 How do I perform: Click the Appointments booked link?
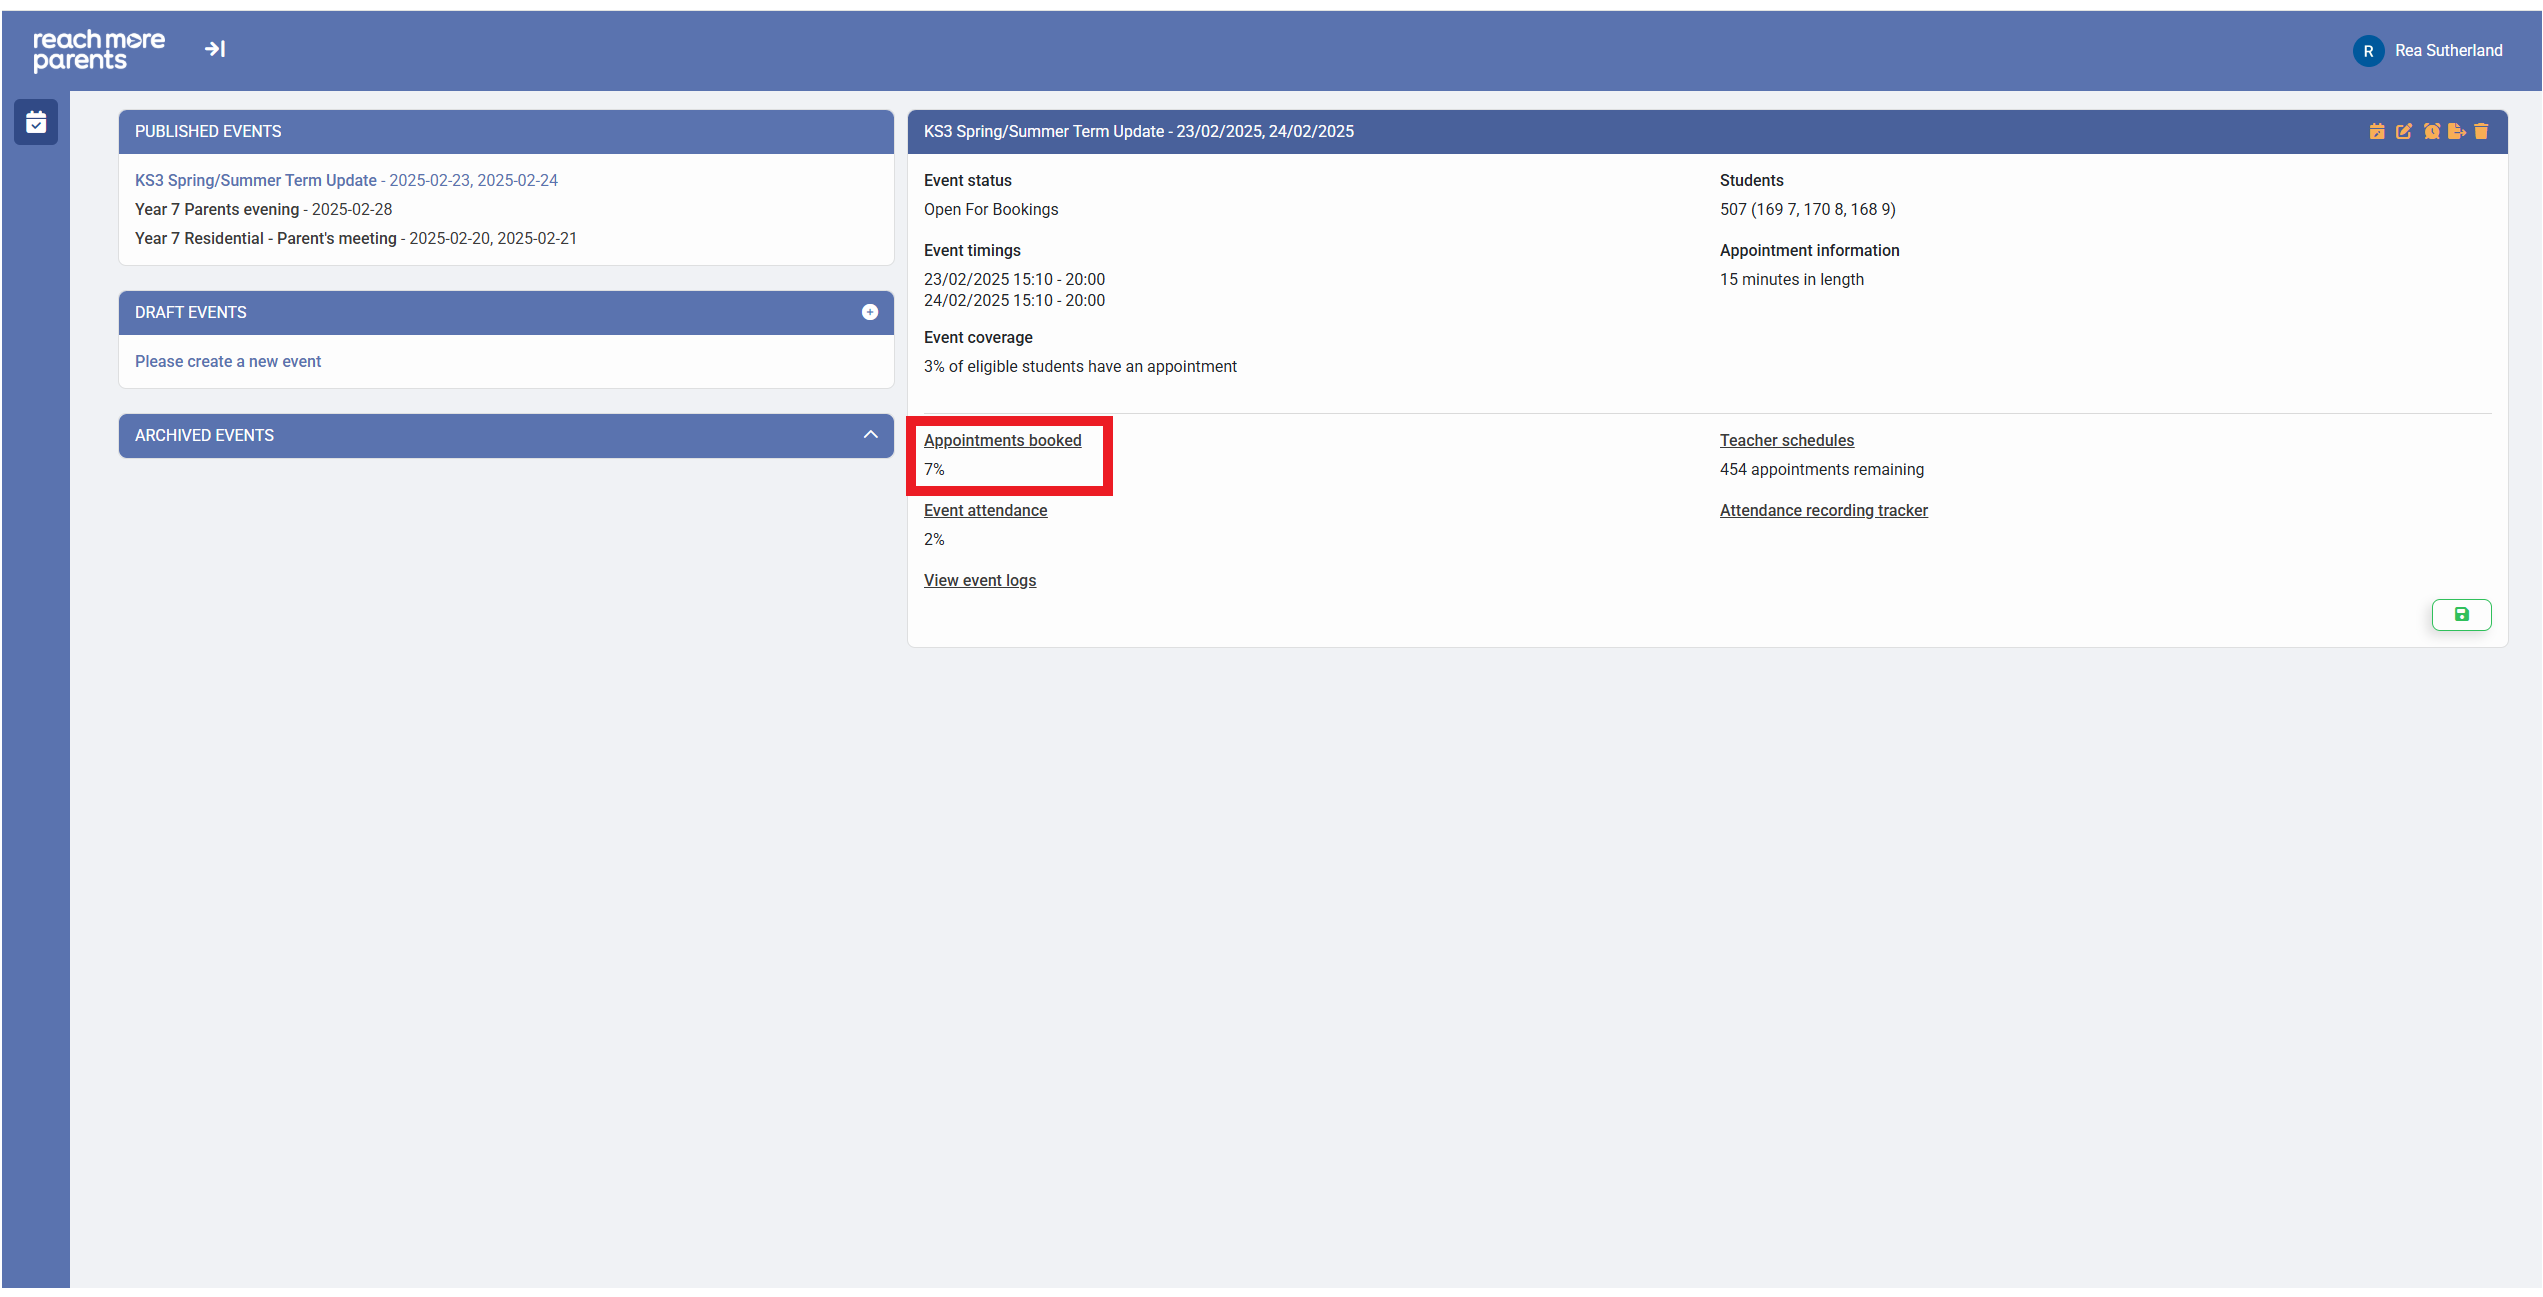pos(1002,441)
